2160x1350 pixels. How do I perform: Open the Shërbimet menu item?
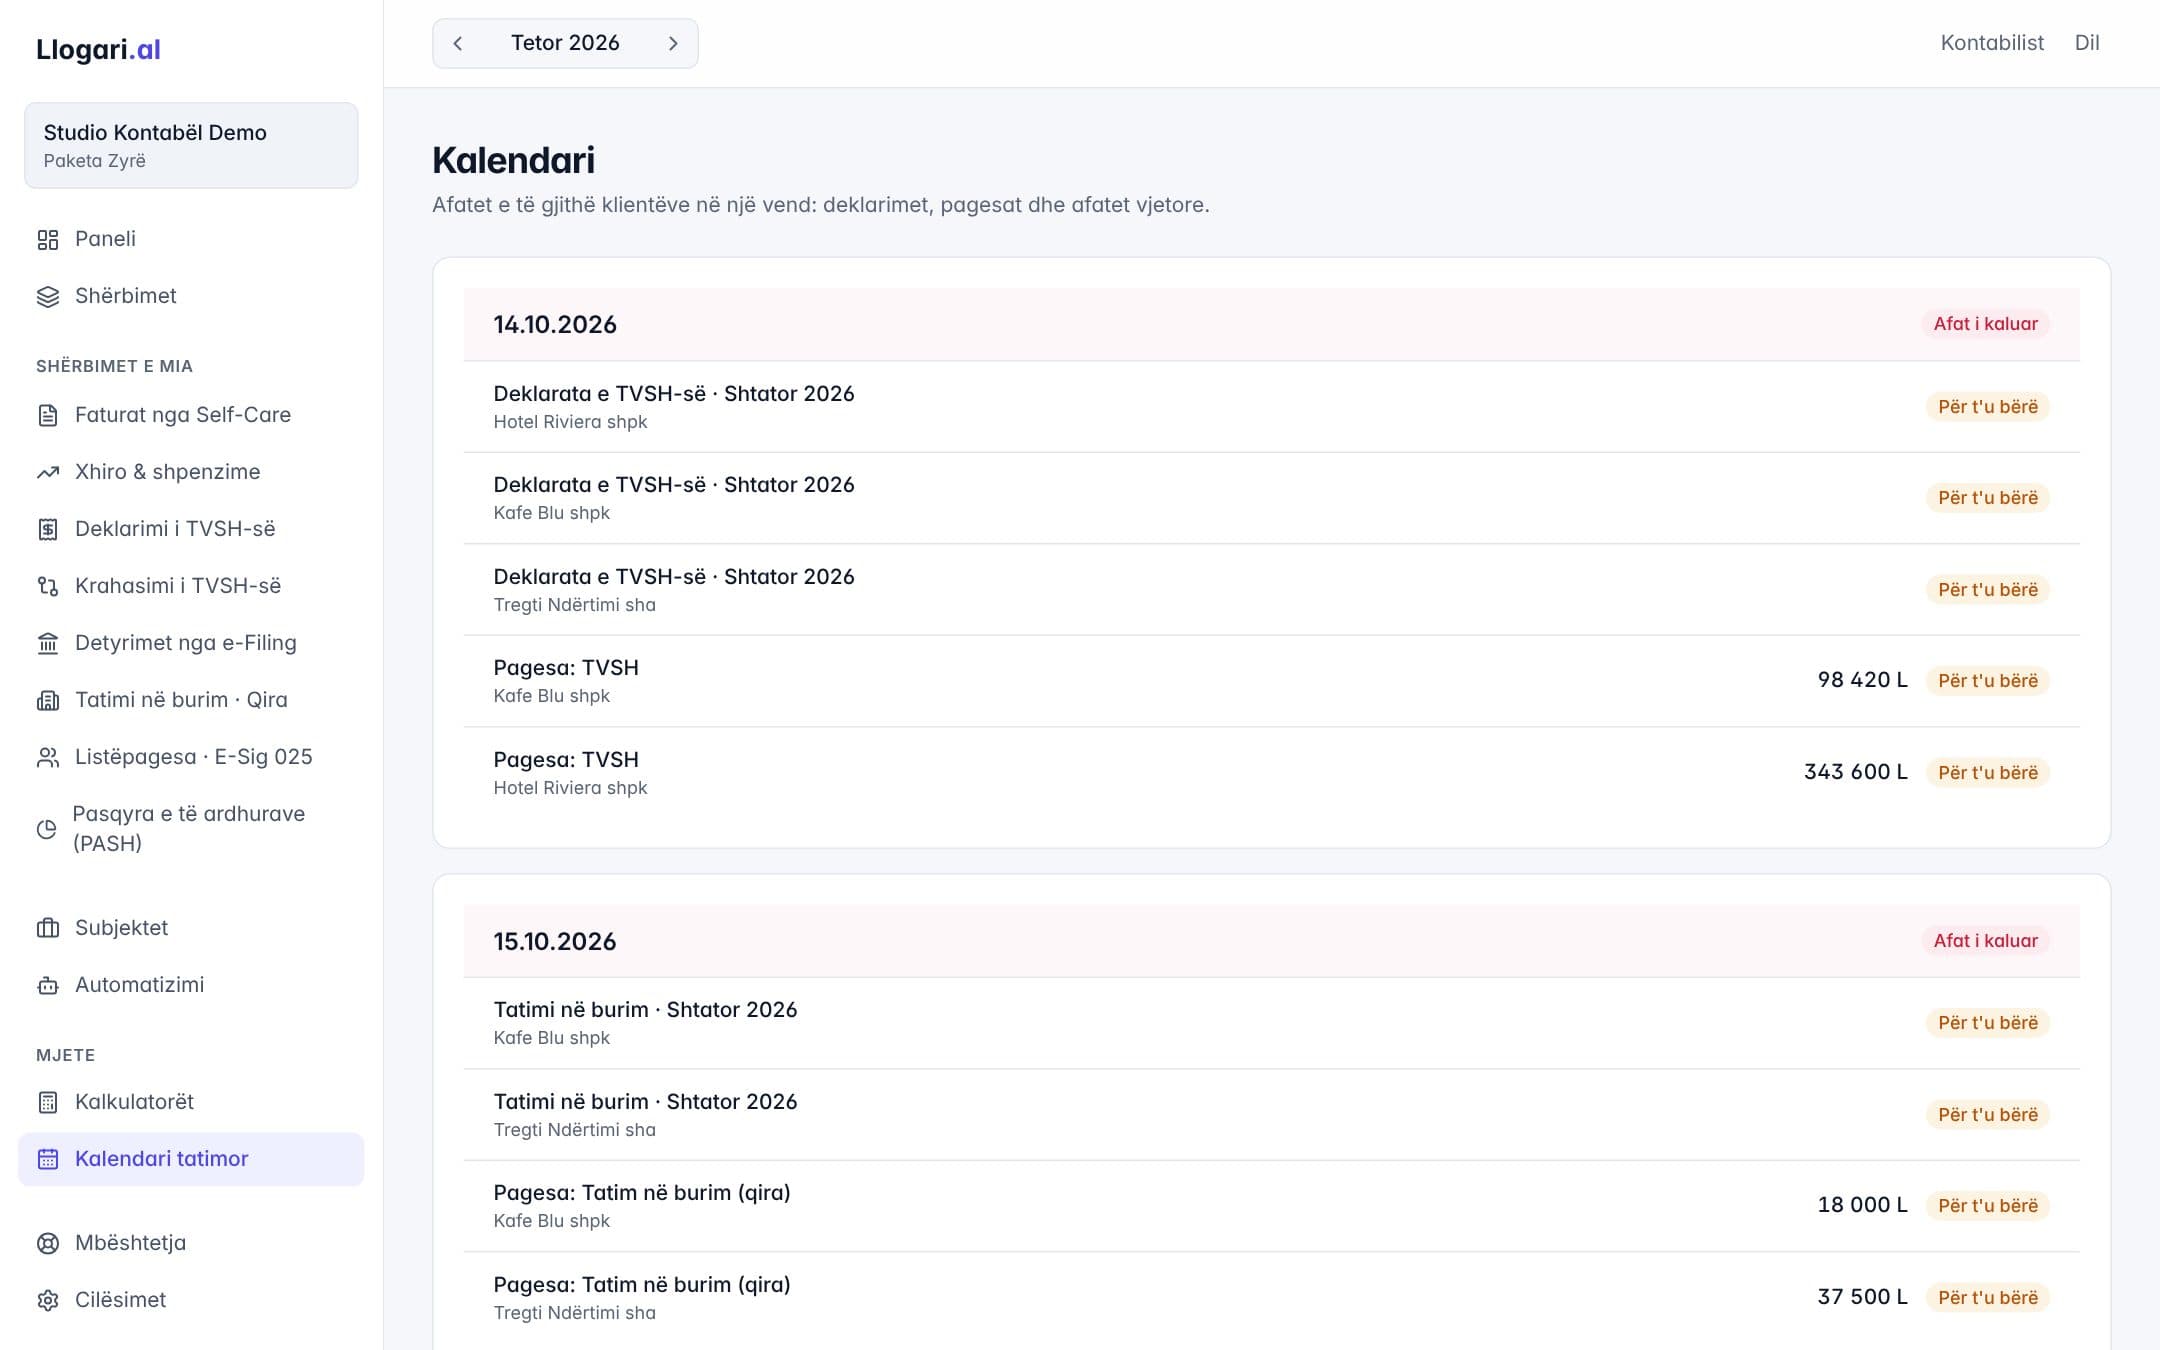click(x=191, y=296)
